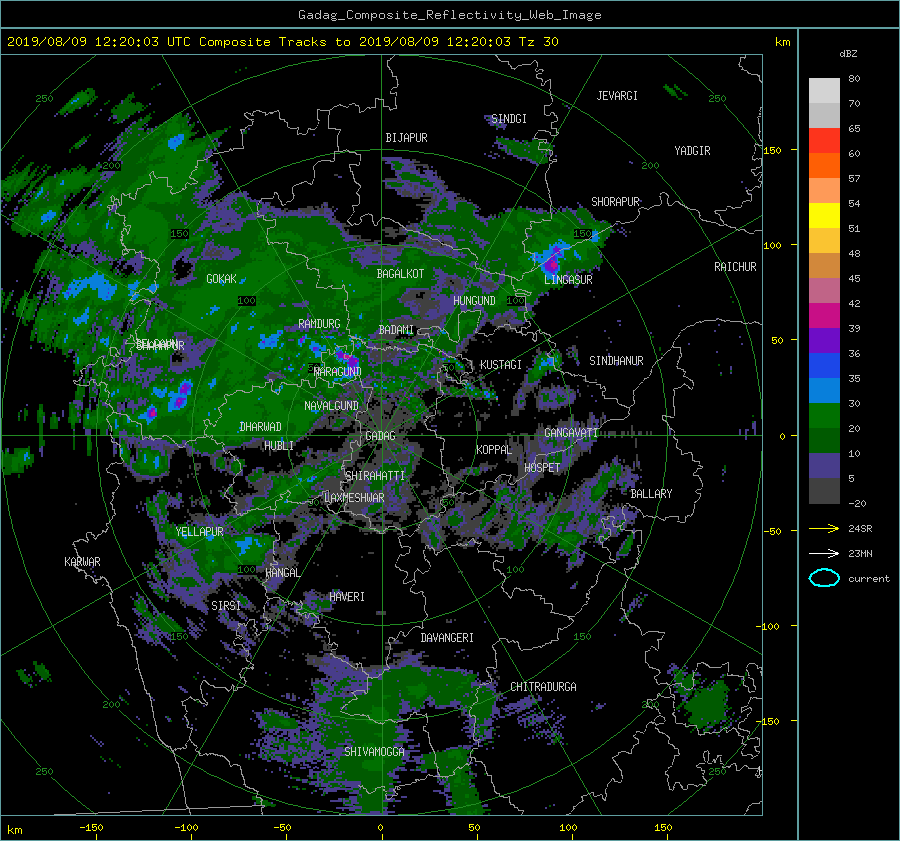Click the SINDGI city label
This screenshot has width=900, height=841.
[509, 119]
